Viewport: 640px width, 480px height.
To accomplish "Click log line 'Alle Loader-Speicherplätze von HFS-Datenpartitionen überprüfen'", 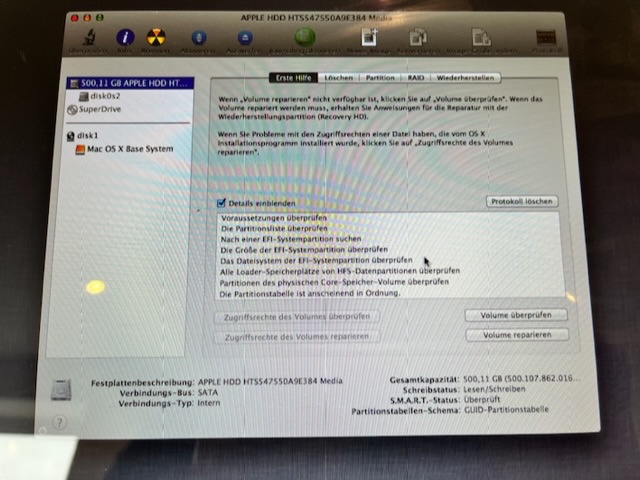I will pos(340,271).
